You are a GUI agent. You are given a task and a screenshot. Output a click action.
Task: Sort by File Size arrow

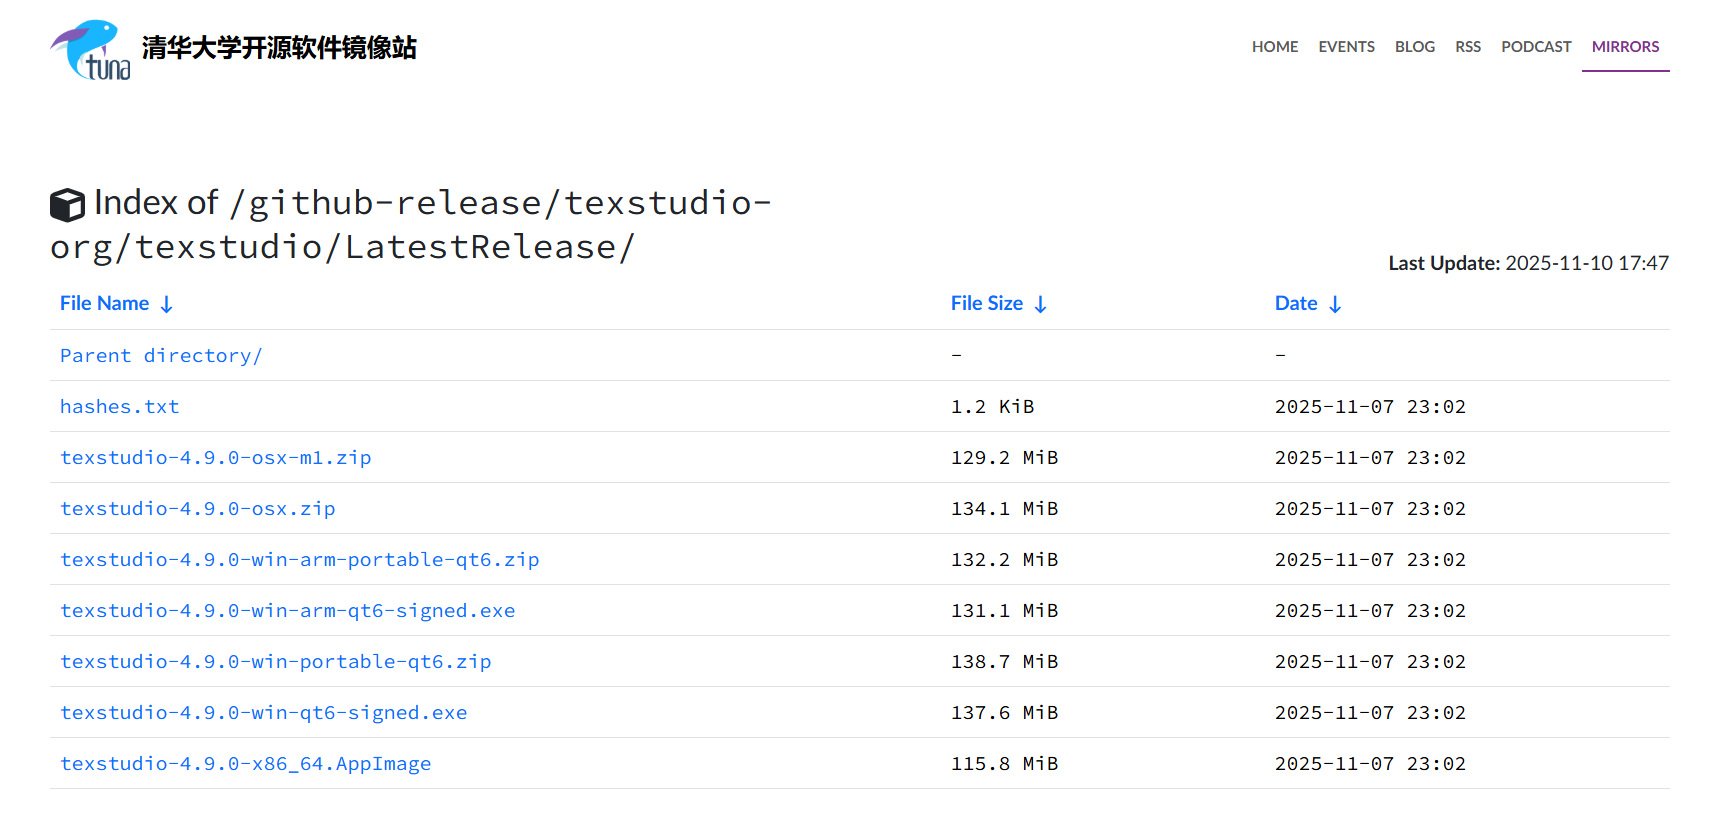[1040, 304]
